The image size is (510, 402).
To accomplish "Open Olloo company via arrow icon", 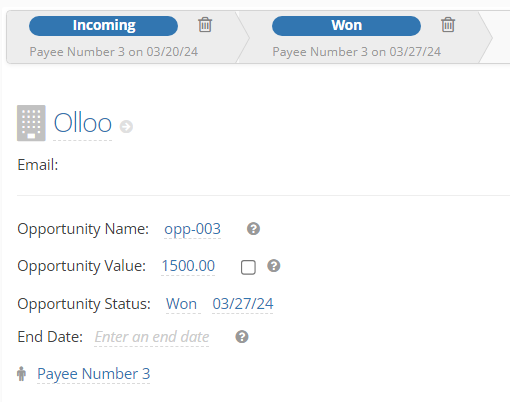I will [126, 127].
